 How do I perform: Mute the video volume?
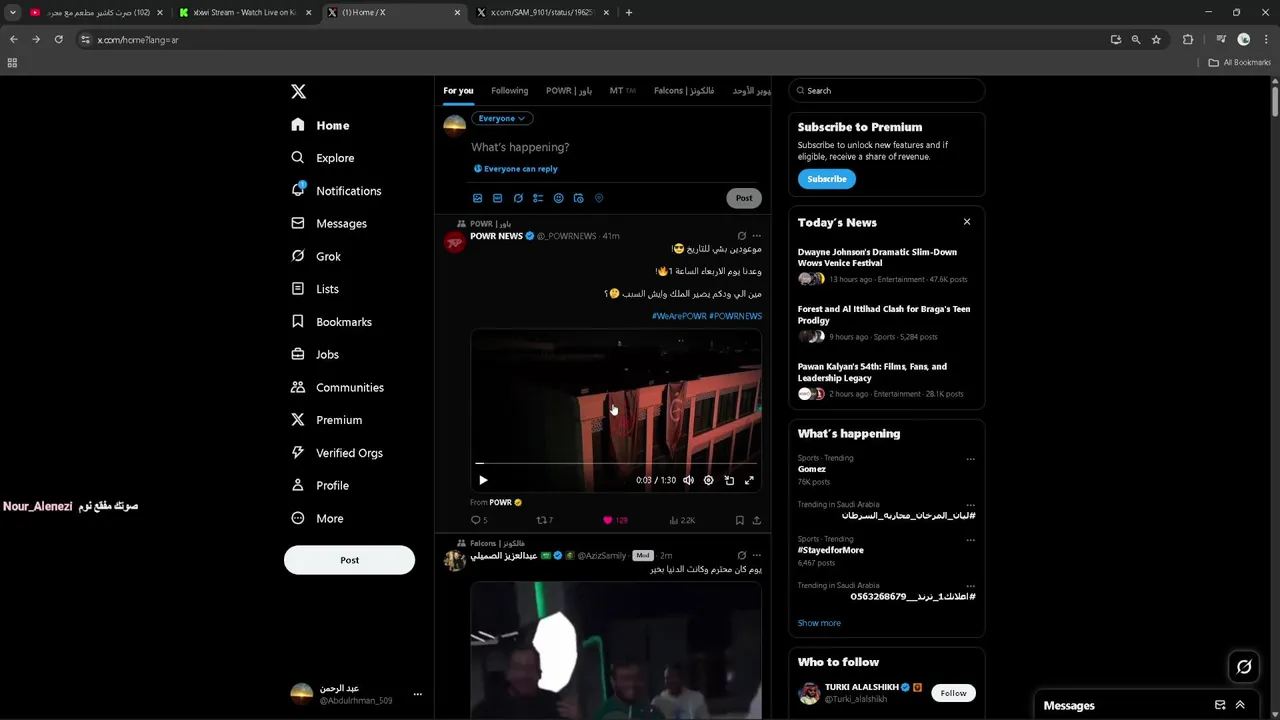[x=688, y=480]
